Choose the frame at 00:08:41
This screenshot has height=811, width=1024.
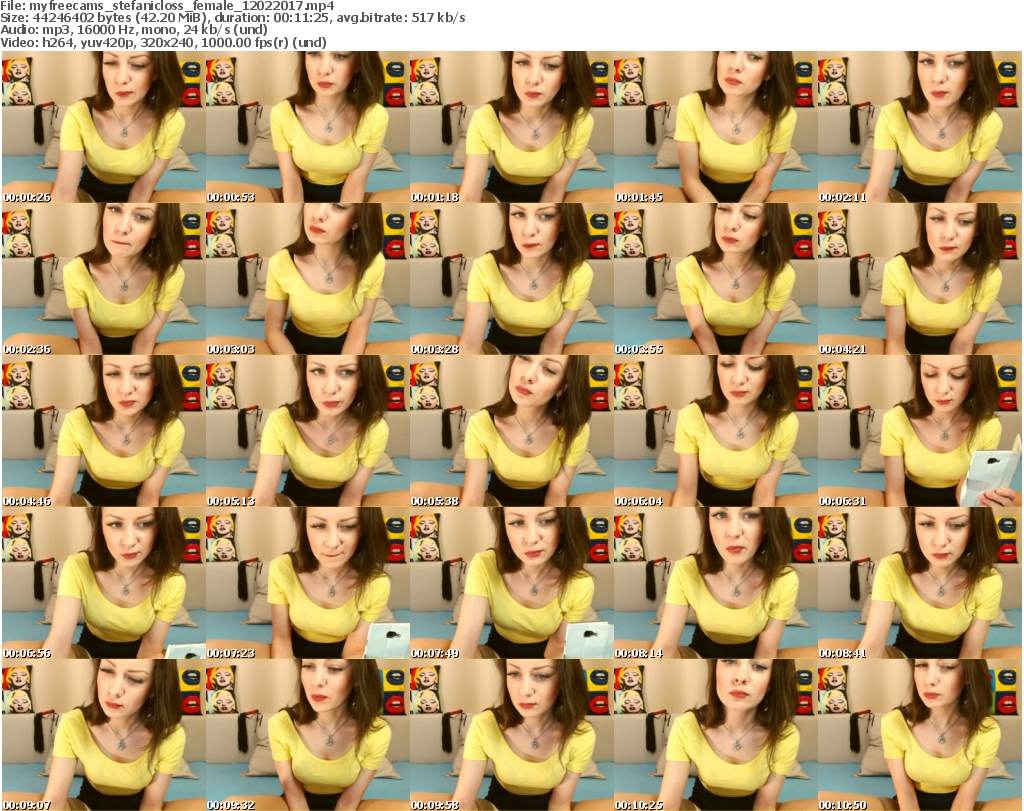click(x=920, y=583)
